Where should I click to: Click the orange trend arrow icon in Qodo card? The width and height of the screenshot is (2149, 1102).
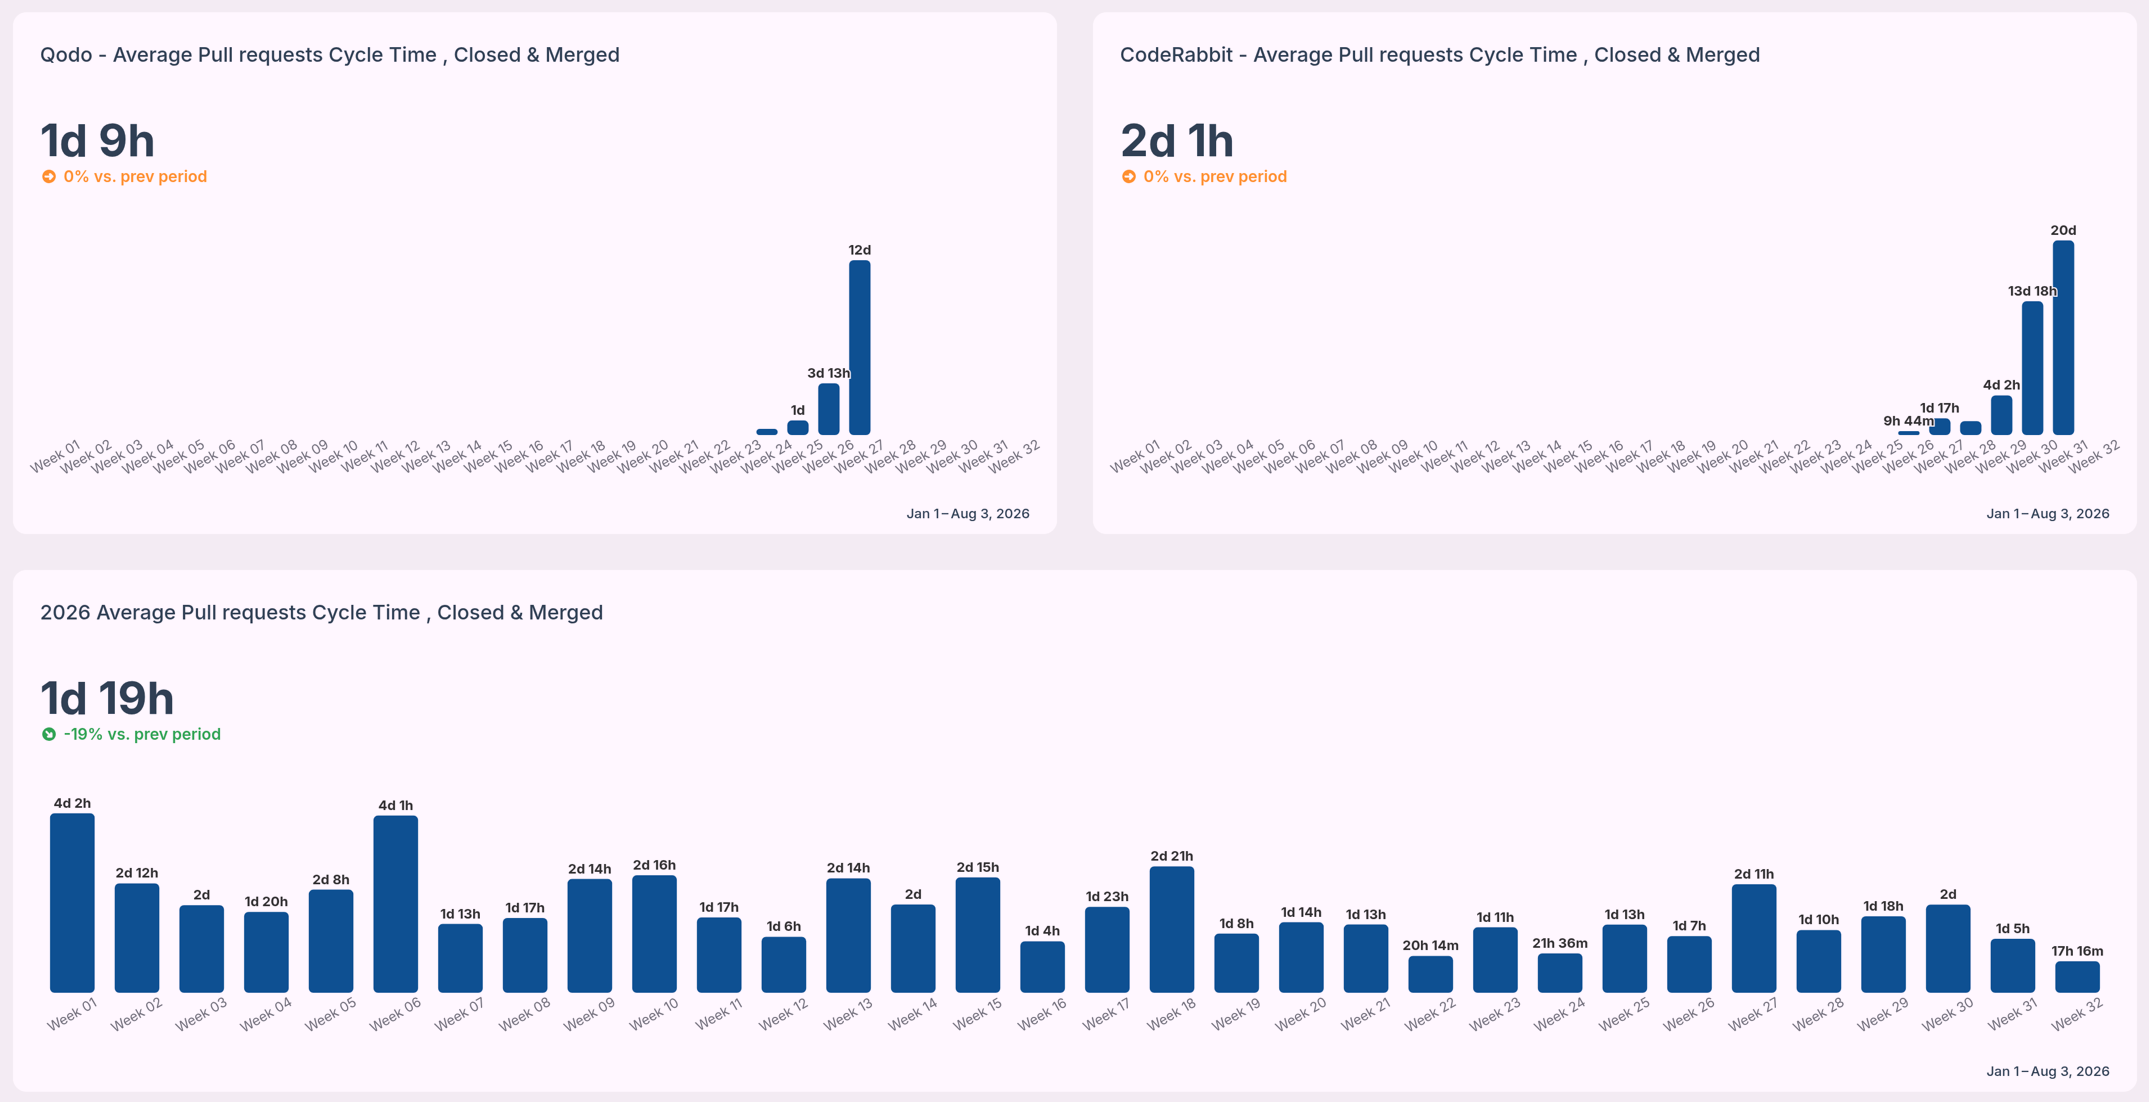tap(48, 177)
